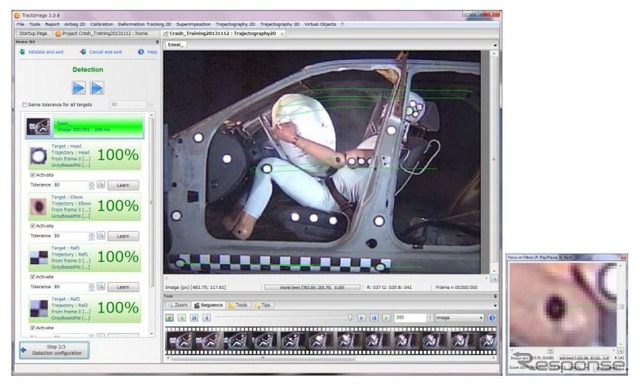Click first frame thumbnail in filmstrip
The image size is (640, 384).
[x=179, y=341]
